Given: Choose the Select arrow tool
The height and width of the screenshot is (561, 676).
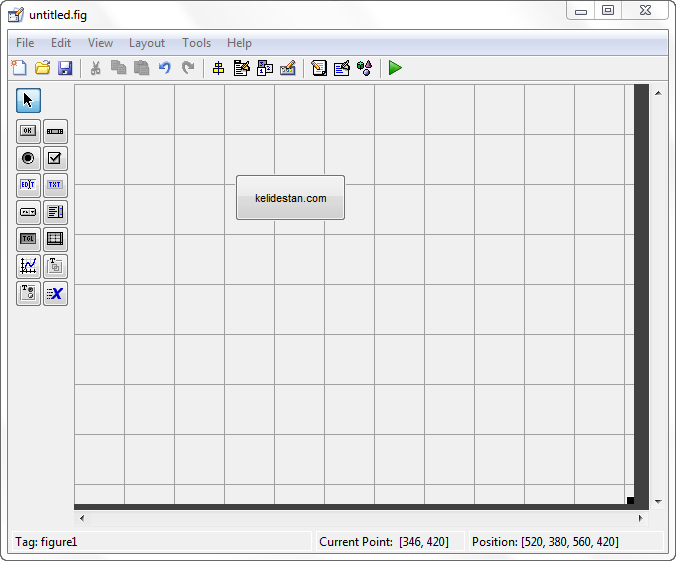Looking at the screenshot, I should (x=28, y=100).
